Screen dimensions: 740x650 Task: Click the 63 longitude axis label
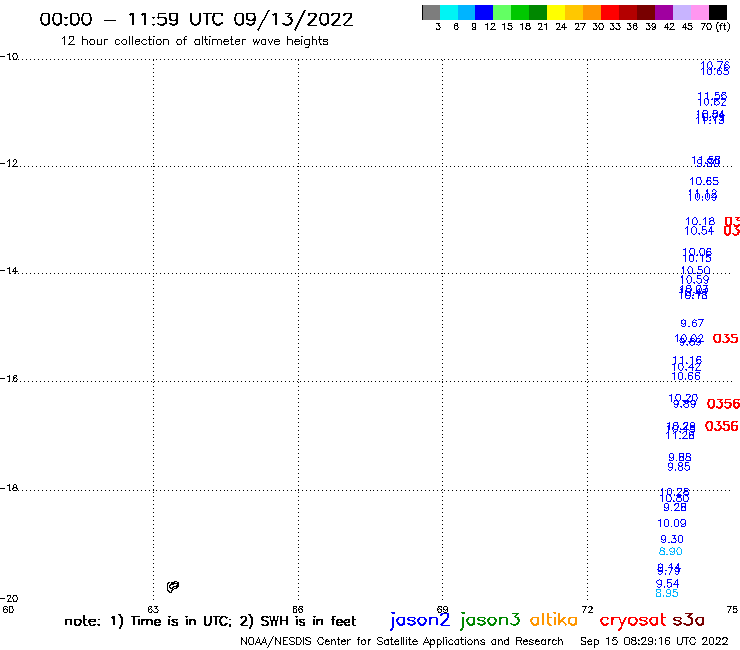[x=153, y=609]
